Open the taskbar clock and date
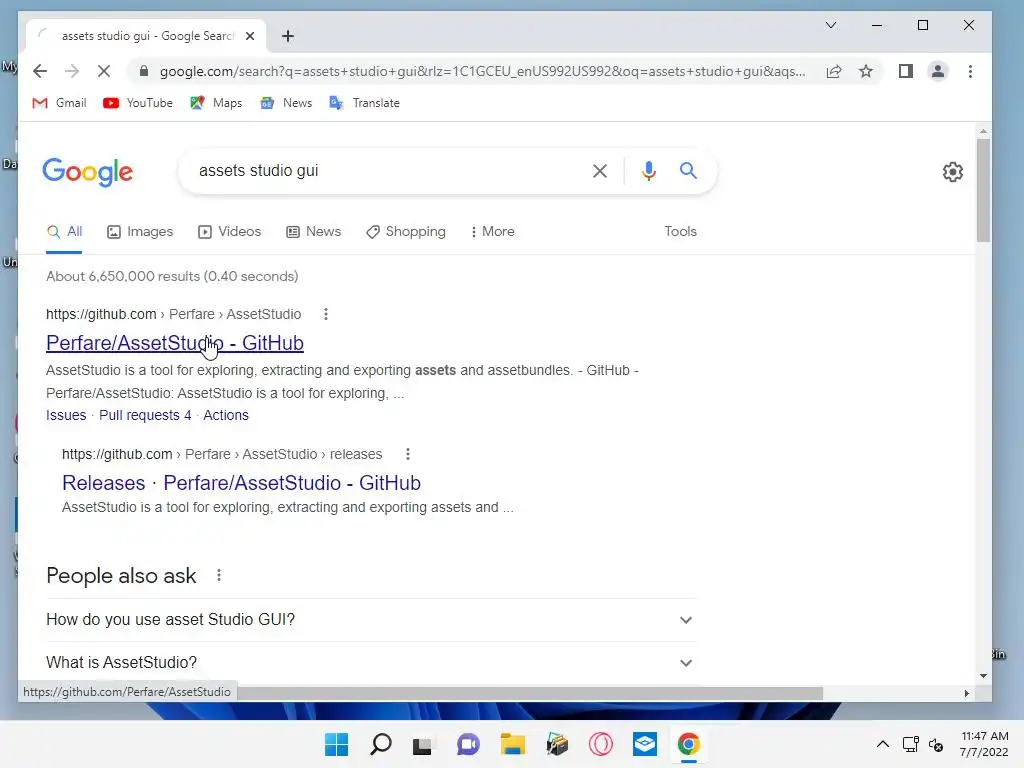 984,744
